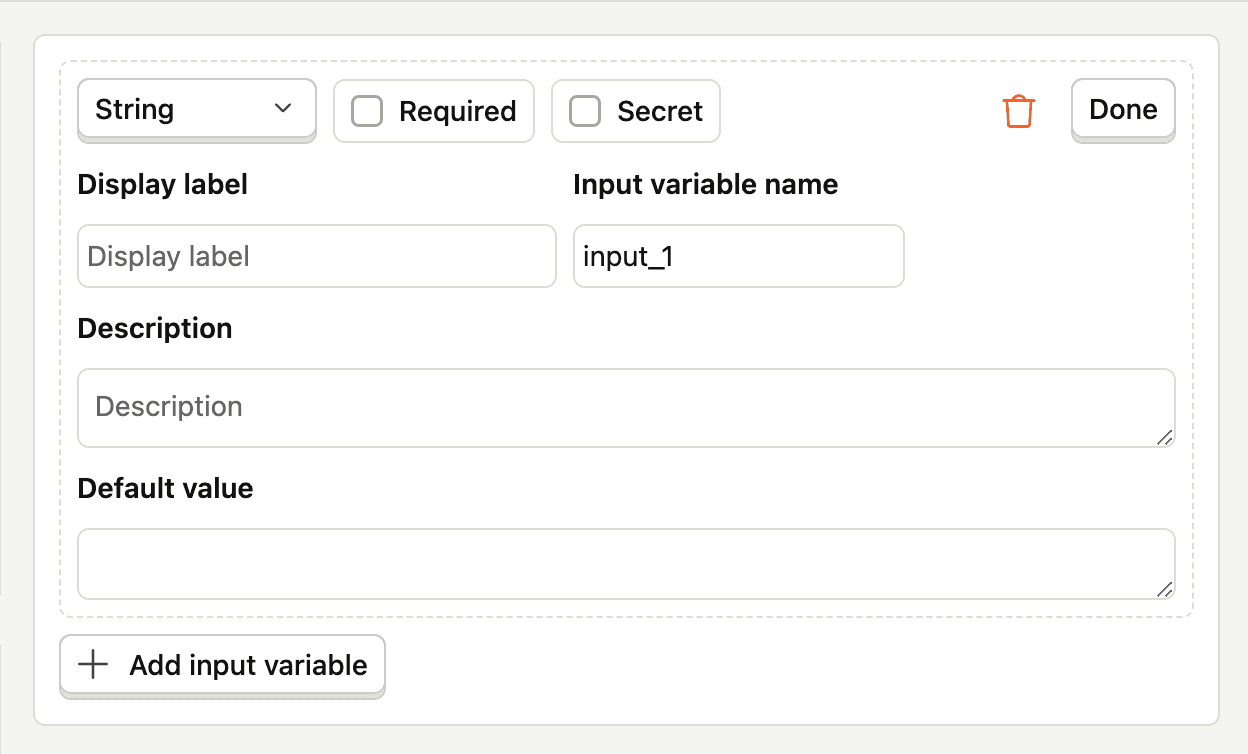Click into the Description text area
This screenshot has width=1248, height=754.
click(x=626, y=408)
